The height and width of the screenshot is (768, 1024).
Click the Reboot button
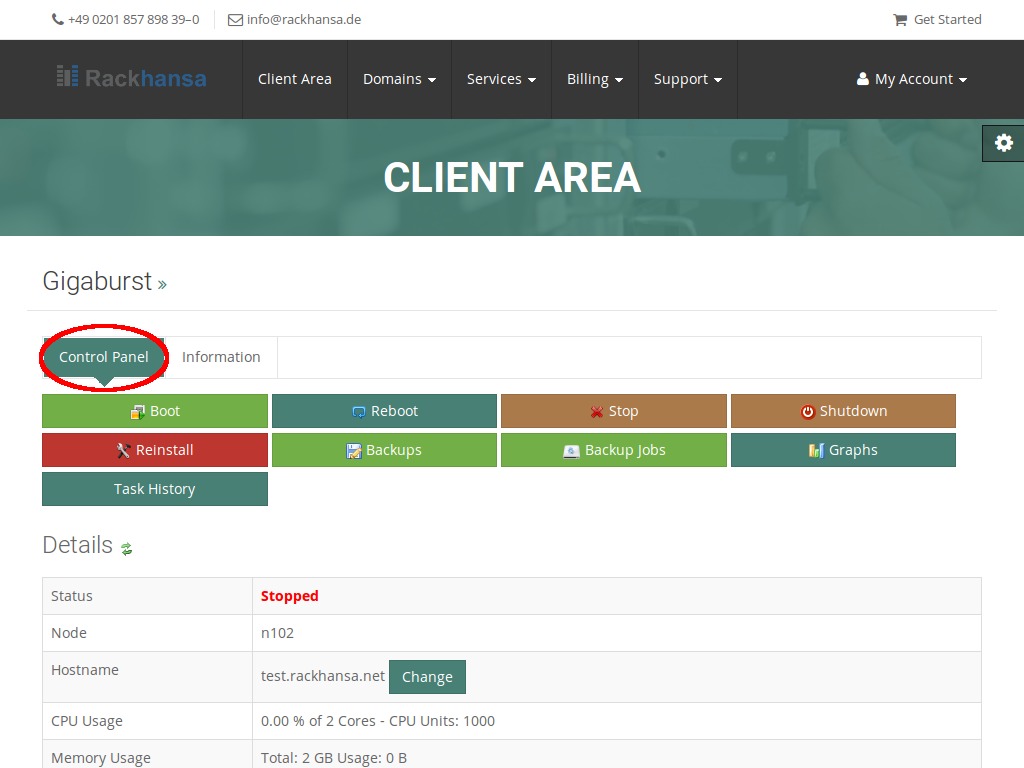tap(384, 411)
